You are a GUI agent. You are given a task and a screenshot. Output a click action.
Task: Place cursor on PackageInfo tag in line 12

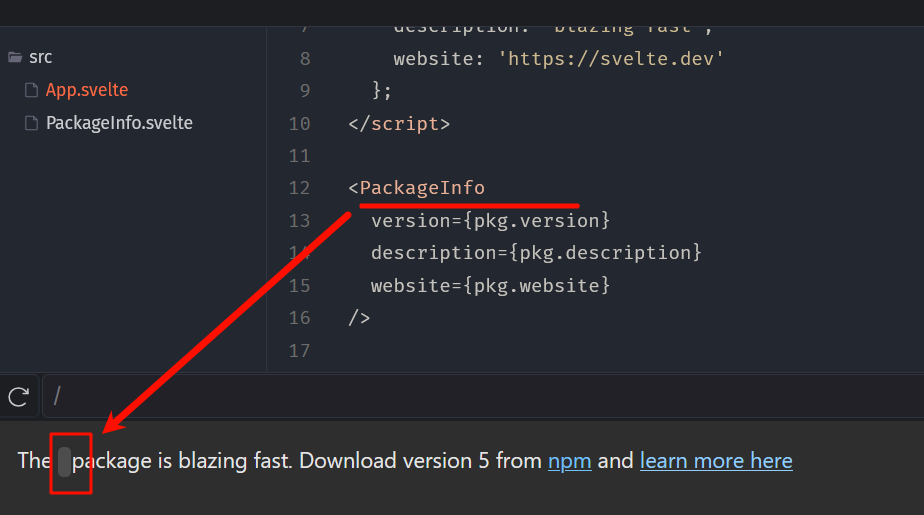(x=422, y=188)
